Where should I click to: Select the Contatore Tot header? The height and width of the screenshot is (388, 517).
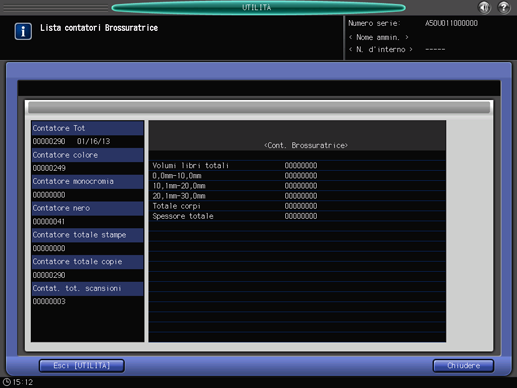(x=87, y=128)
